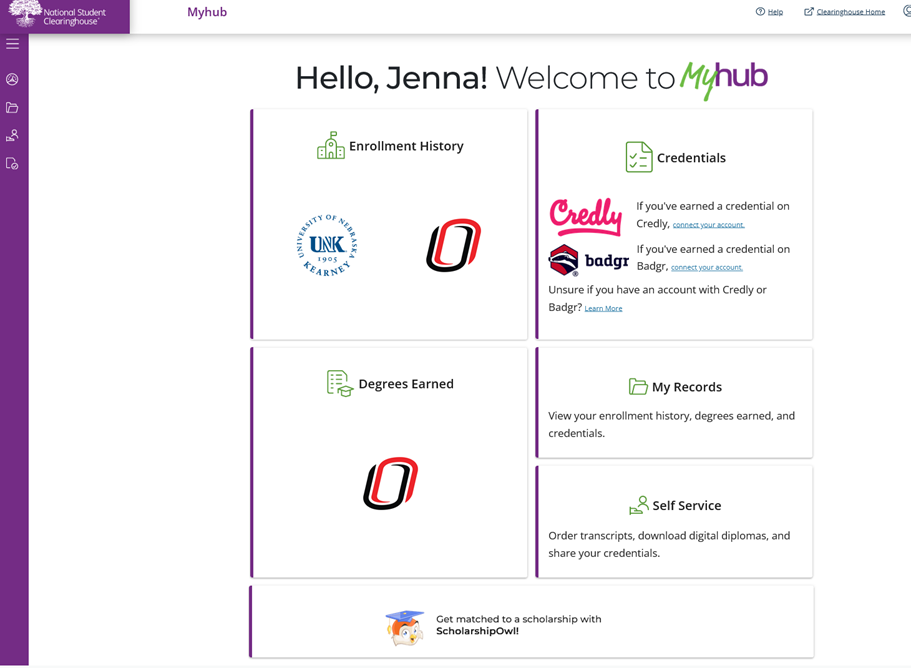
Task: Click the document checkmark icon in the sidebar
Action: (x=12, y=163)
